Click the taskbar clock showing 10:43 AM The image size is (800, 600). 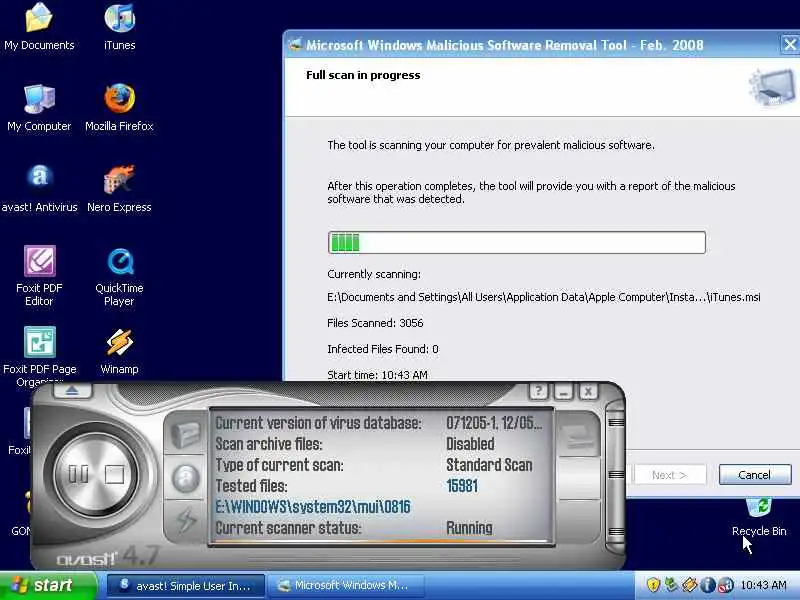[x=764, y=585]
